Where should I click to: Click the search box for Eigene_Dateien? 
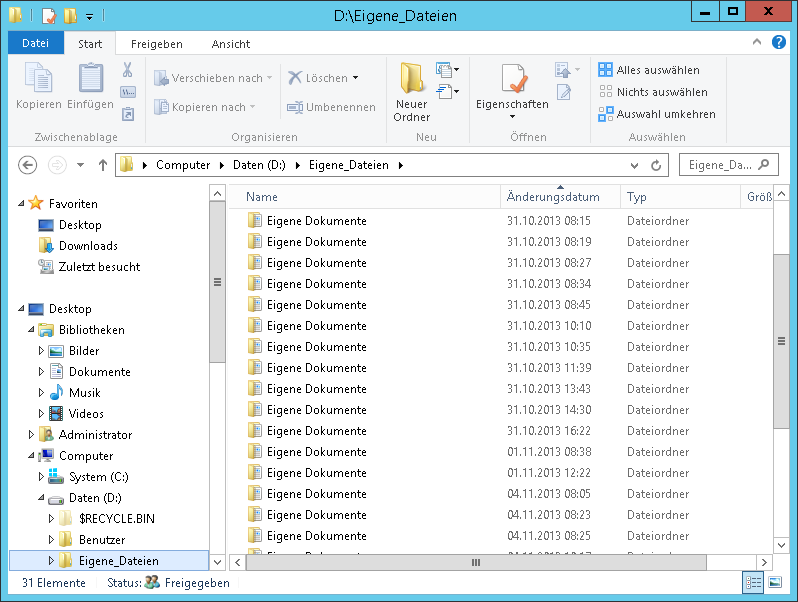click(718, 165)
